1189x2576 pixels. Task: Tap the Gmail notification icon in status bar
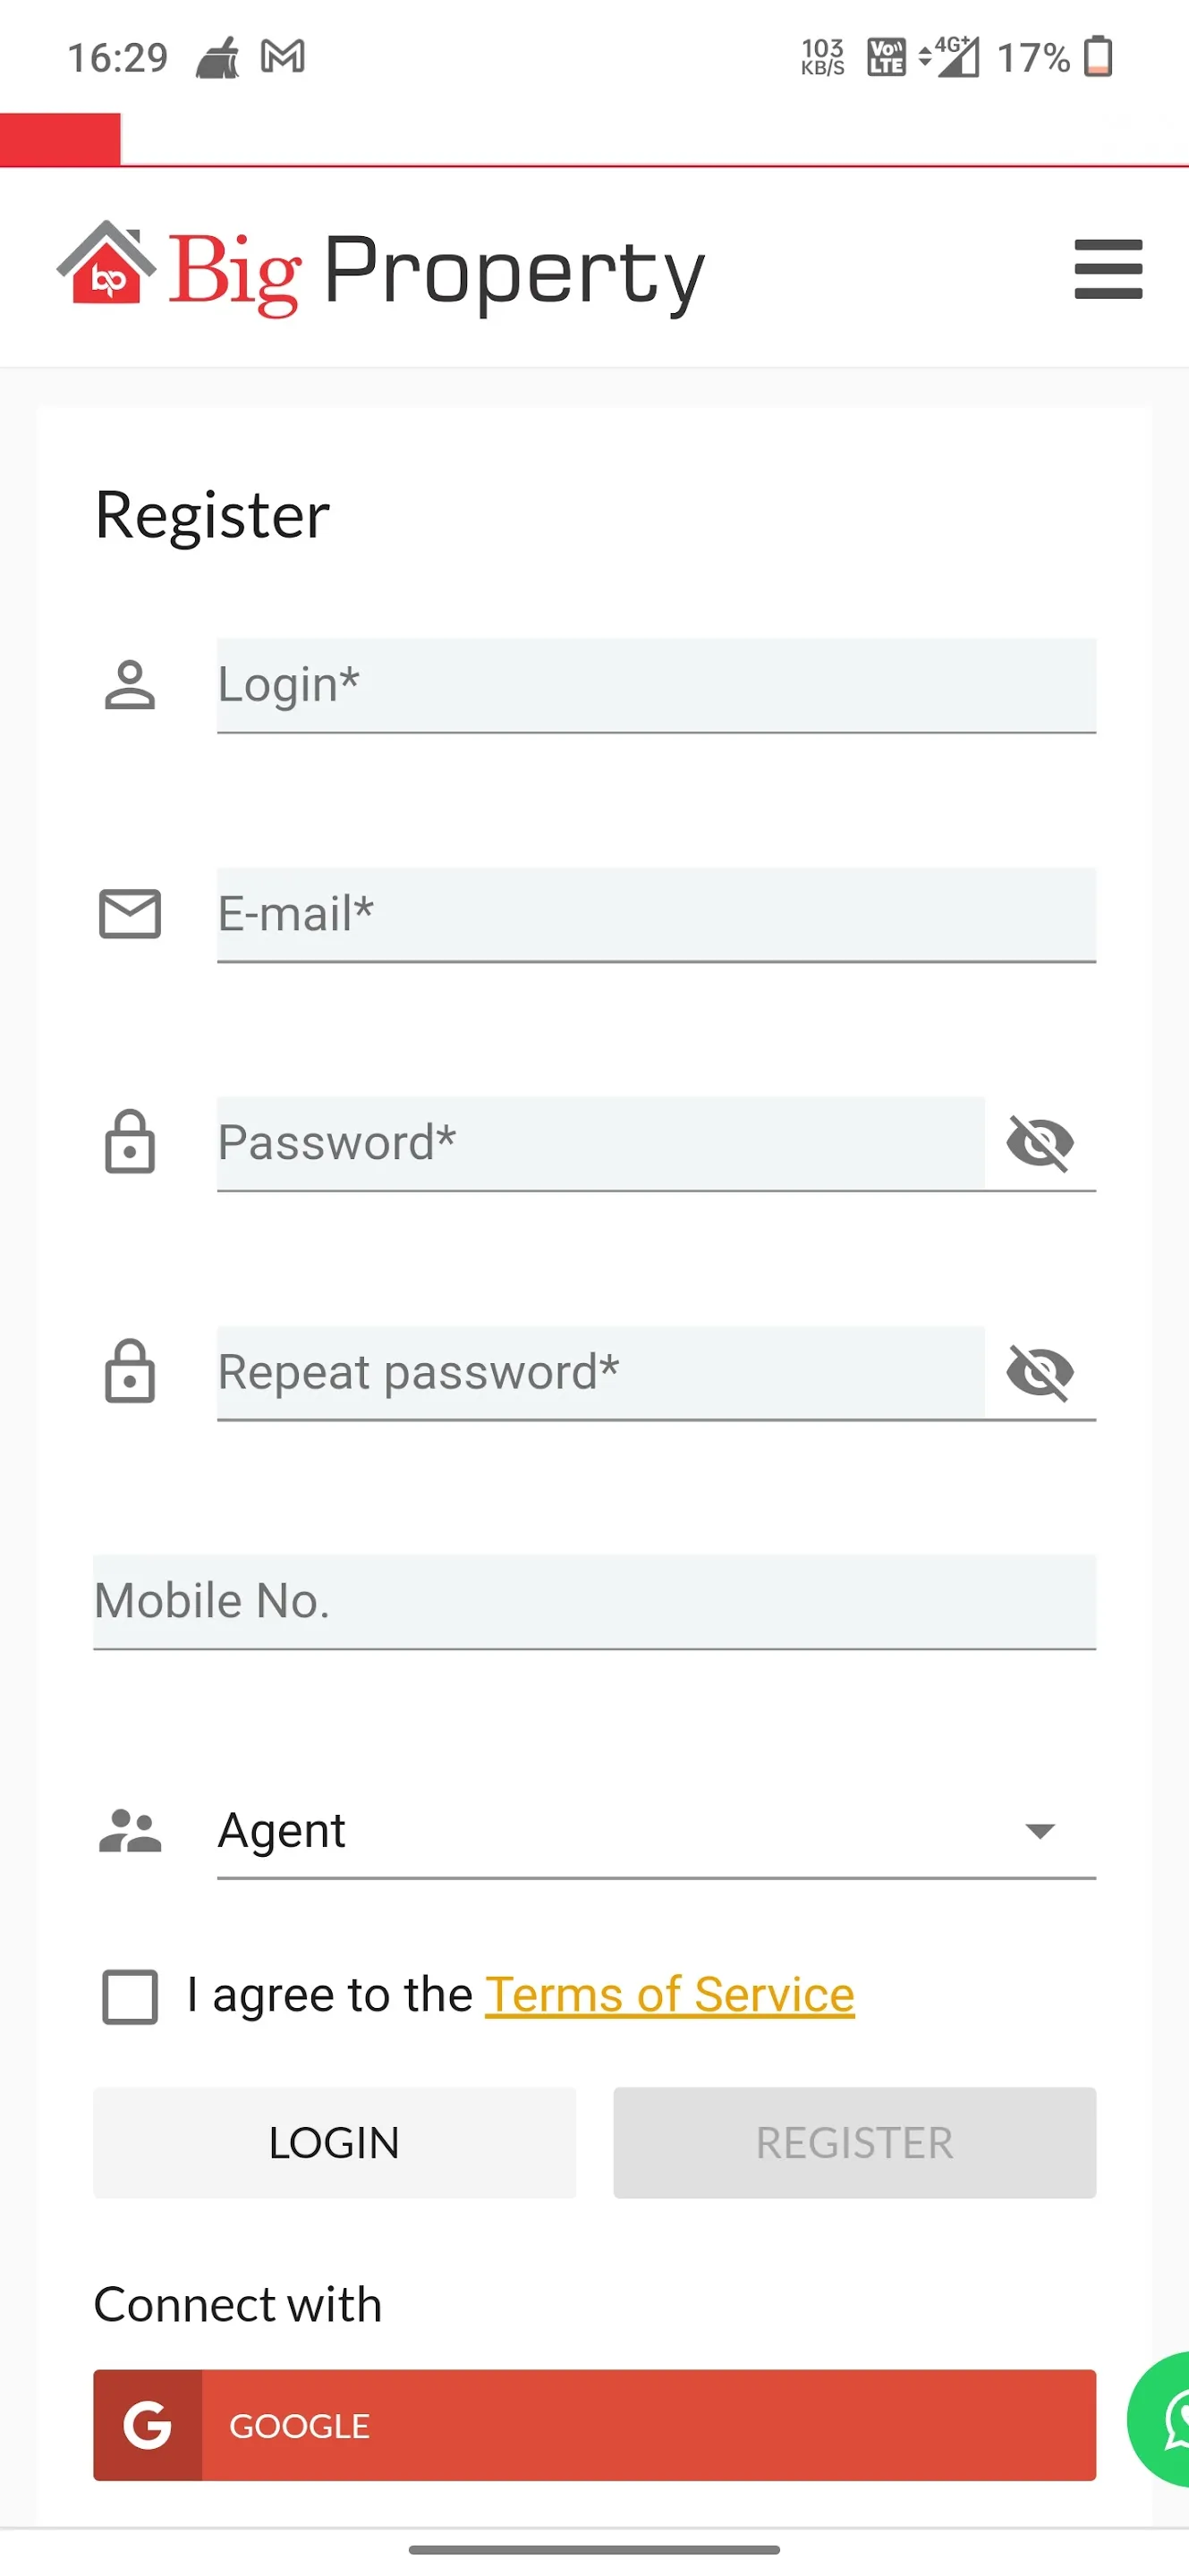click(x=283, y=57)
